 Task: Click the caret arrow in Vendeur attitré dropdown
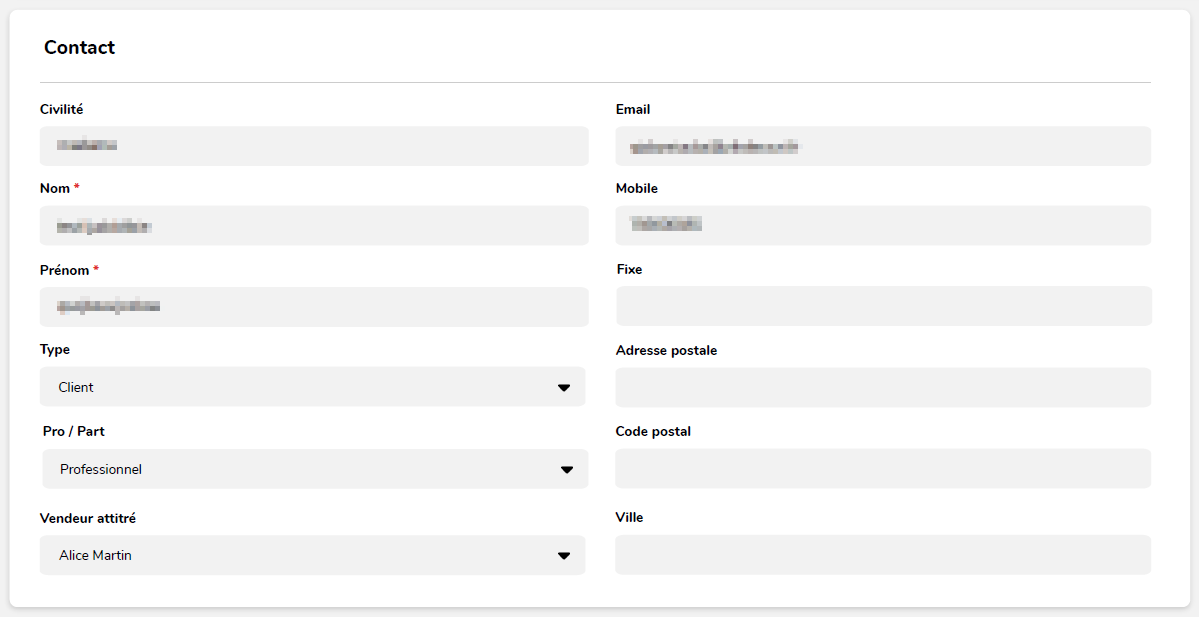point(564,556)
